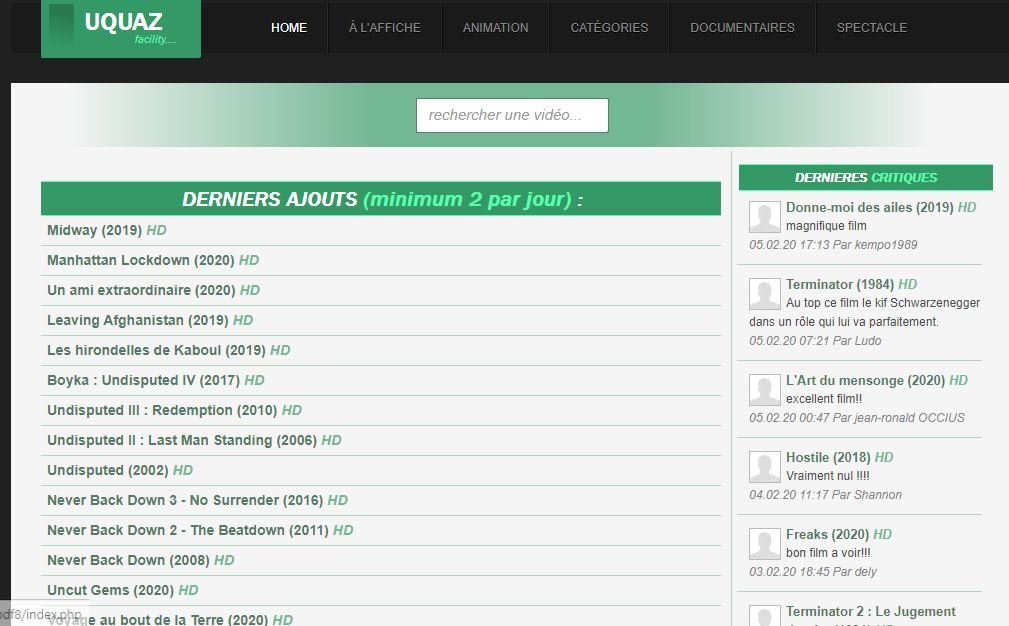1009x626 pixels.
Task: Click avatar beside L'Art du mensonge review
Action: [x=764, y=389]
